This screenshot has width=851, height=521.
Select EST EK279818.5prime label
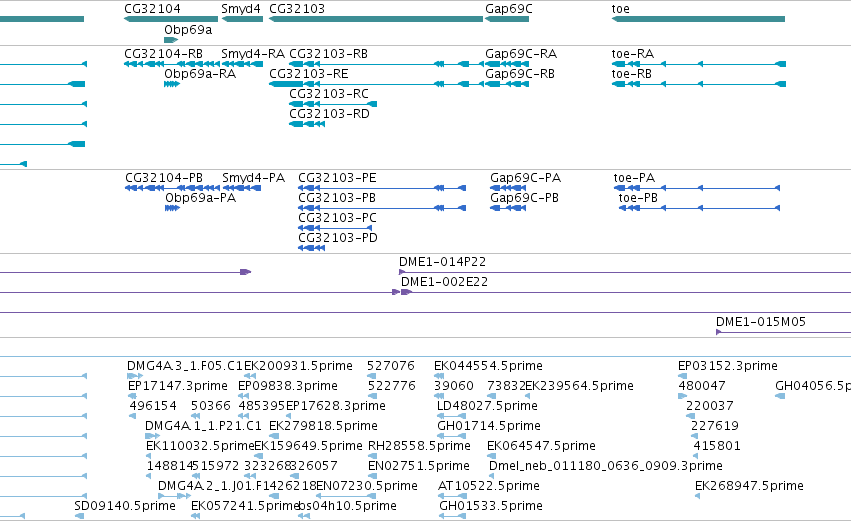click(323, 426)
